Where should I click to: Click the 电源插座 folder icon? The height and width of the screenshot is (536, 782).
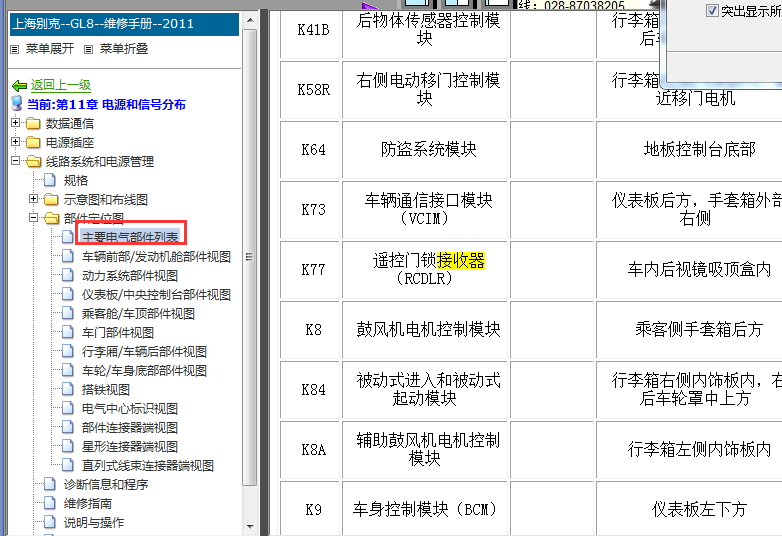pos(33,143)
